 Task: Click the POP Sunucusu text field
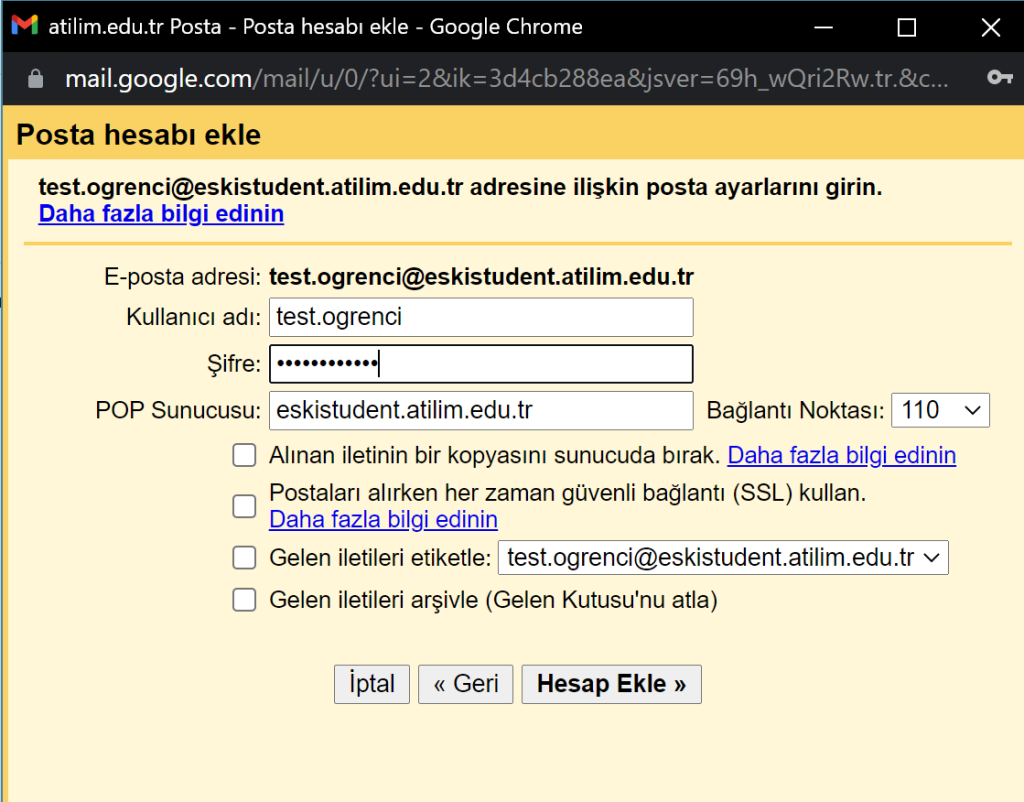click(480, 410)
